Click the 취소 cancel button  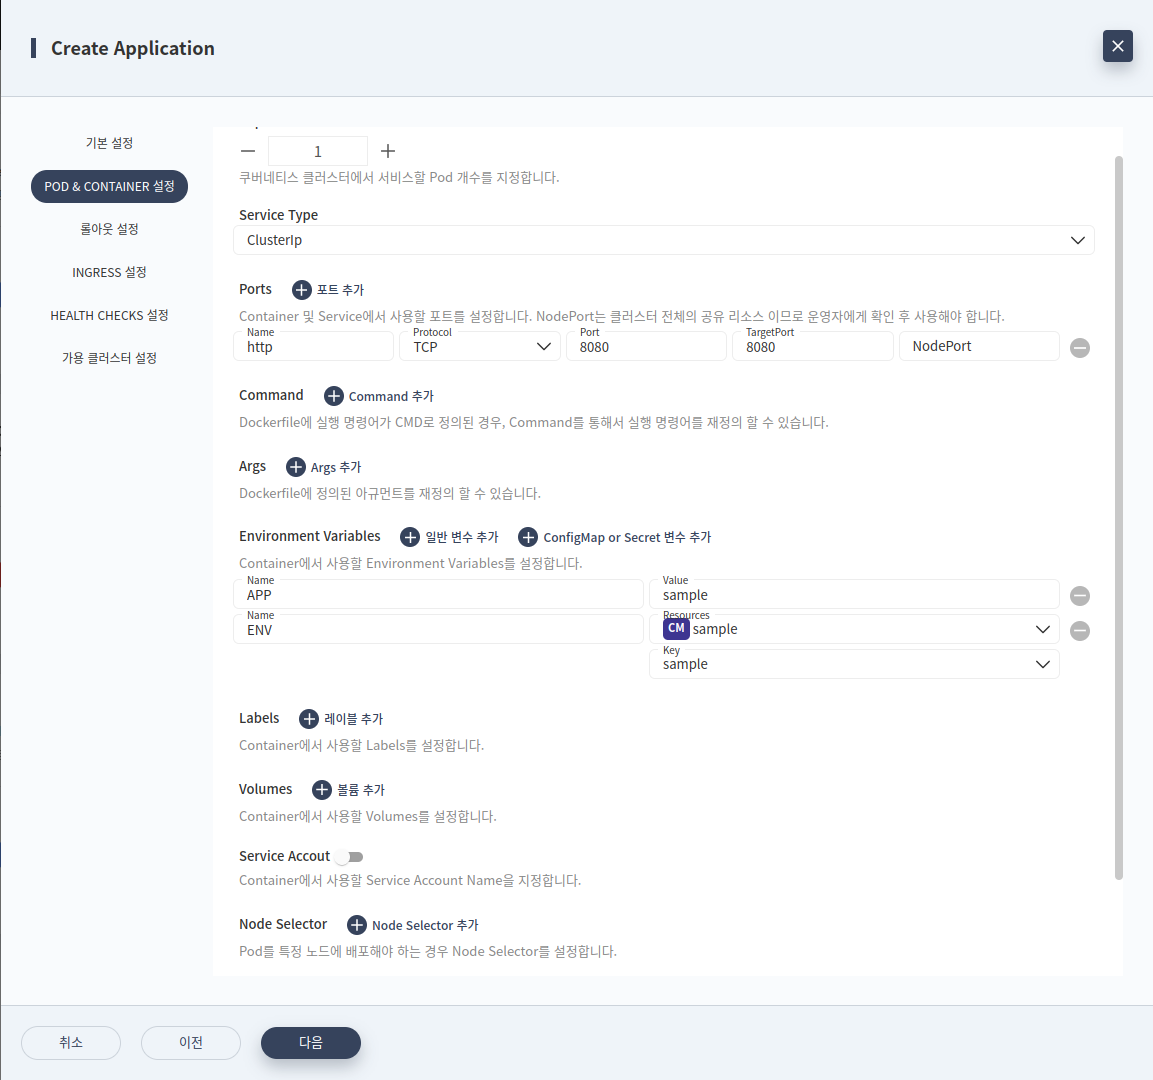(71, 1043)
